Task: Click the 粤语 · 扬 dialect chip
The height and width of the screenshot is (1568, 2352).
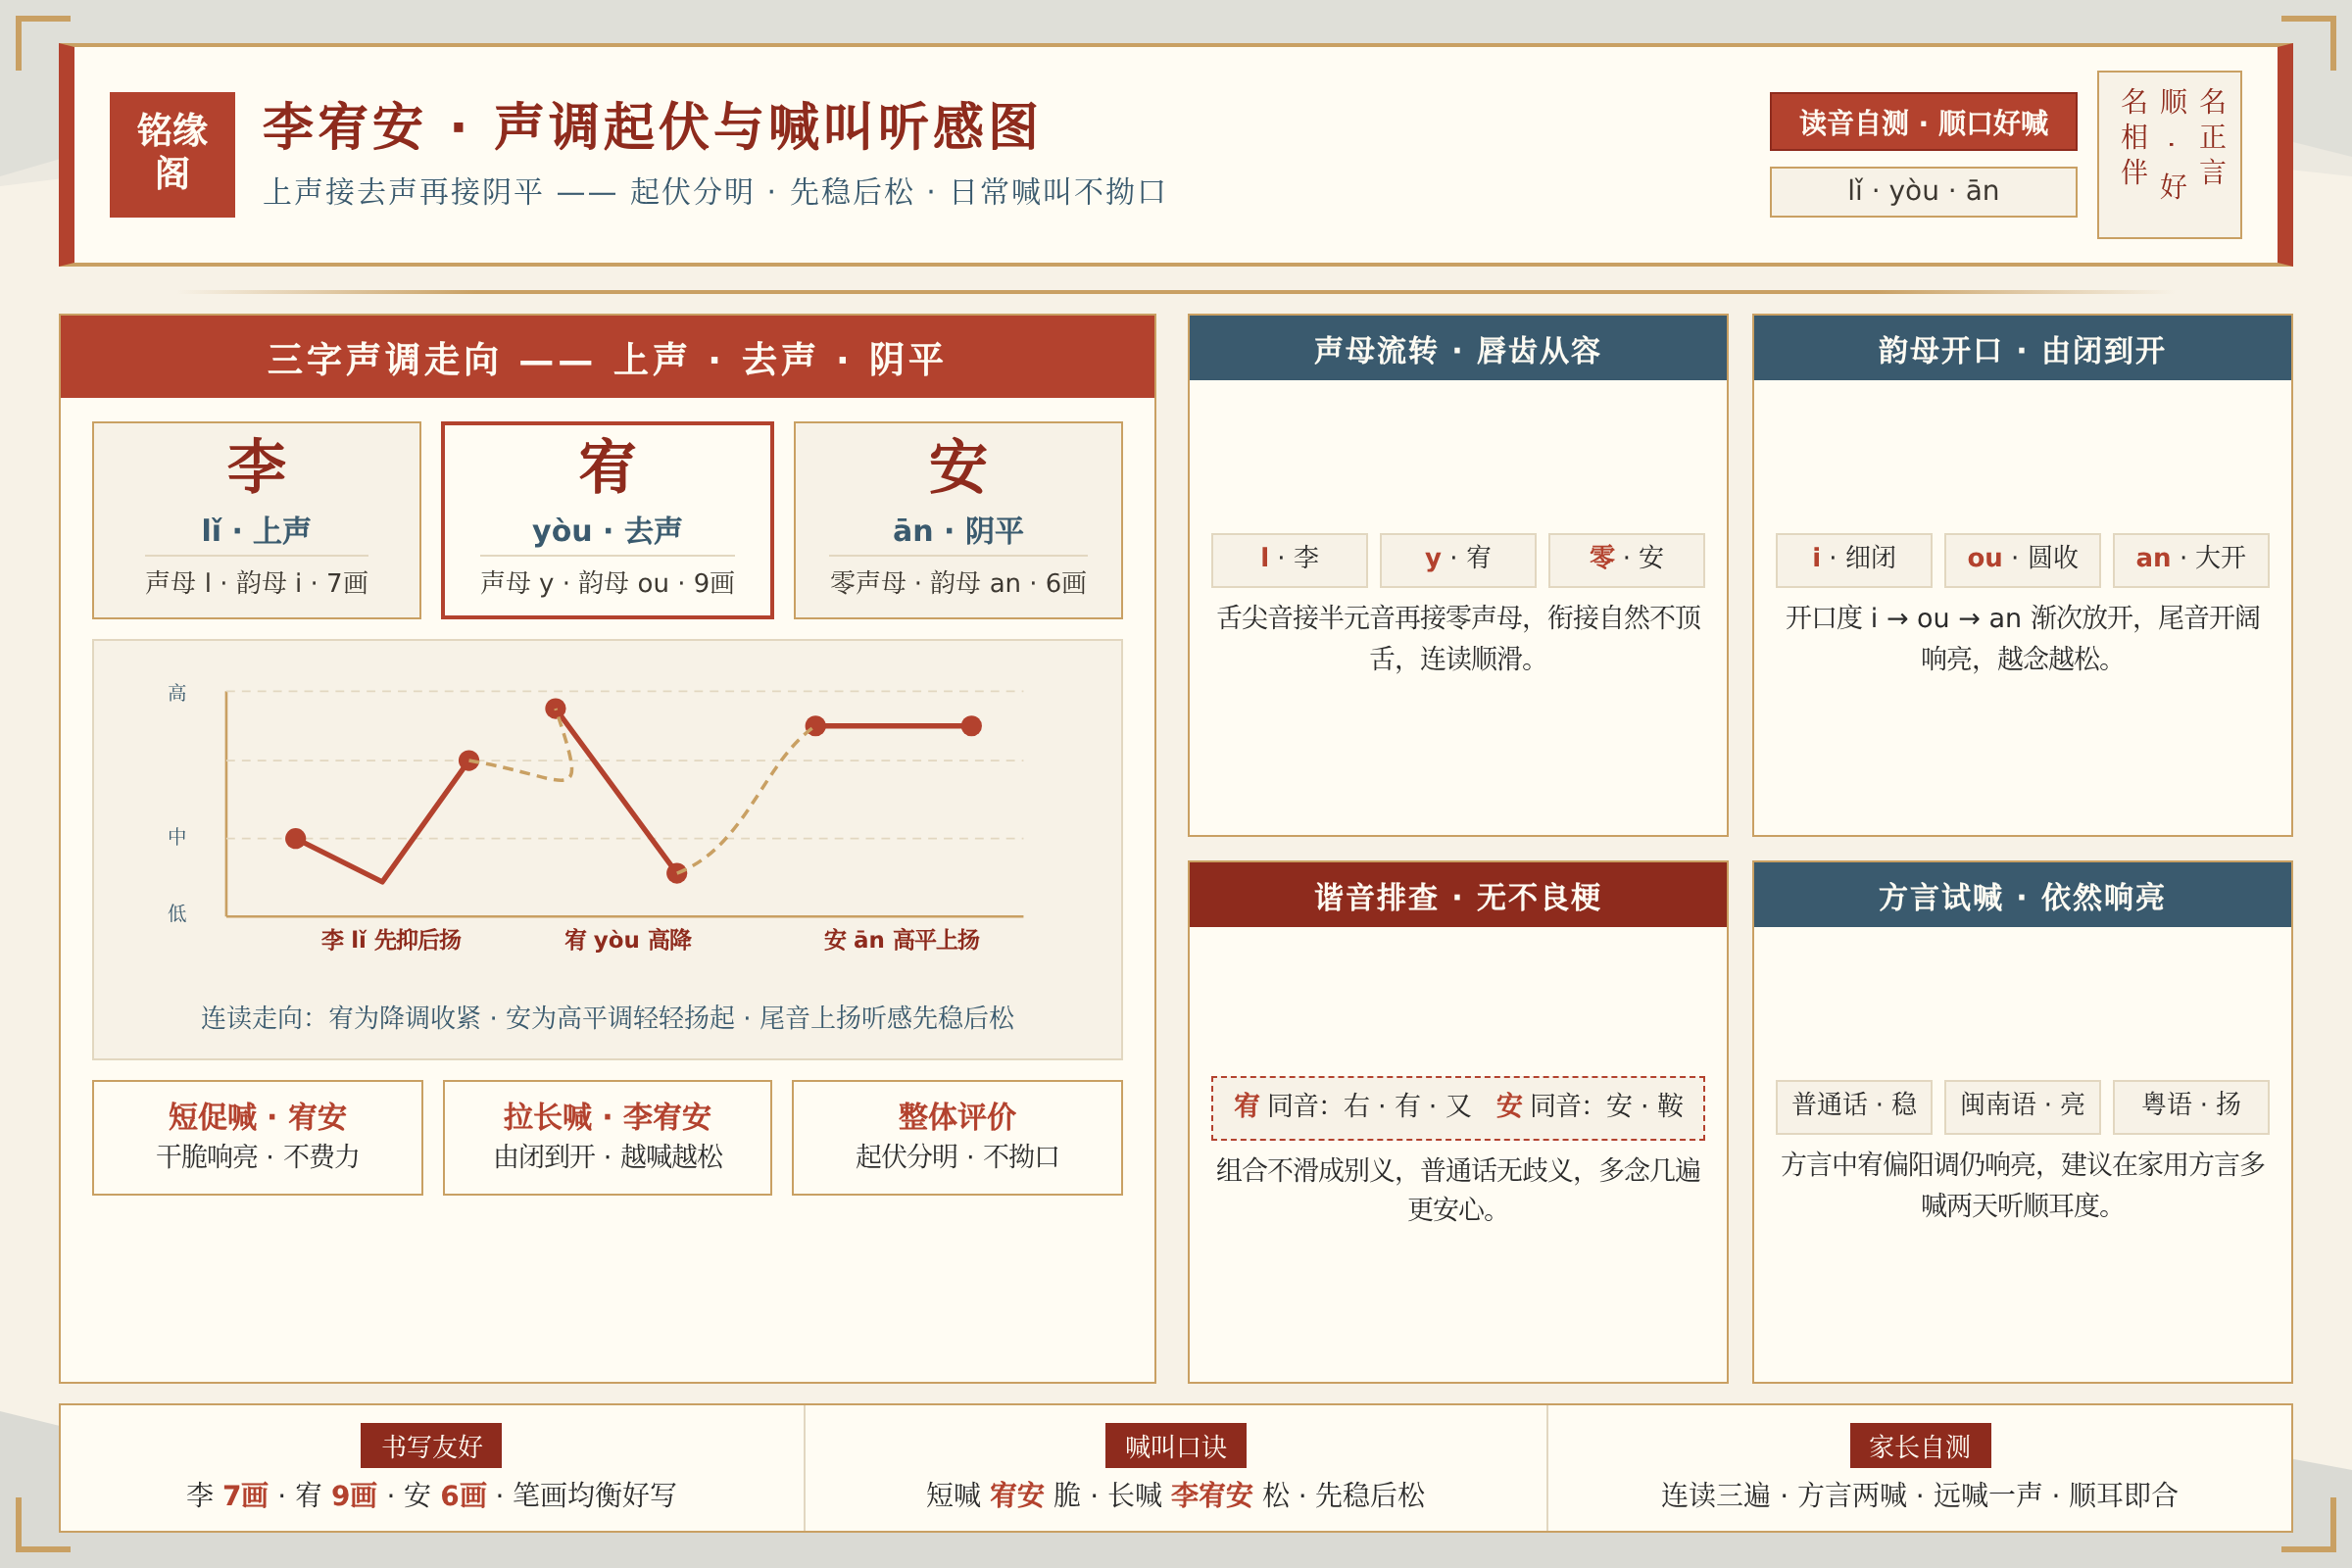Action: pyautogui.click(x=2191, y=1106)
